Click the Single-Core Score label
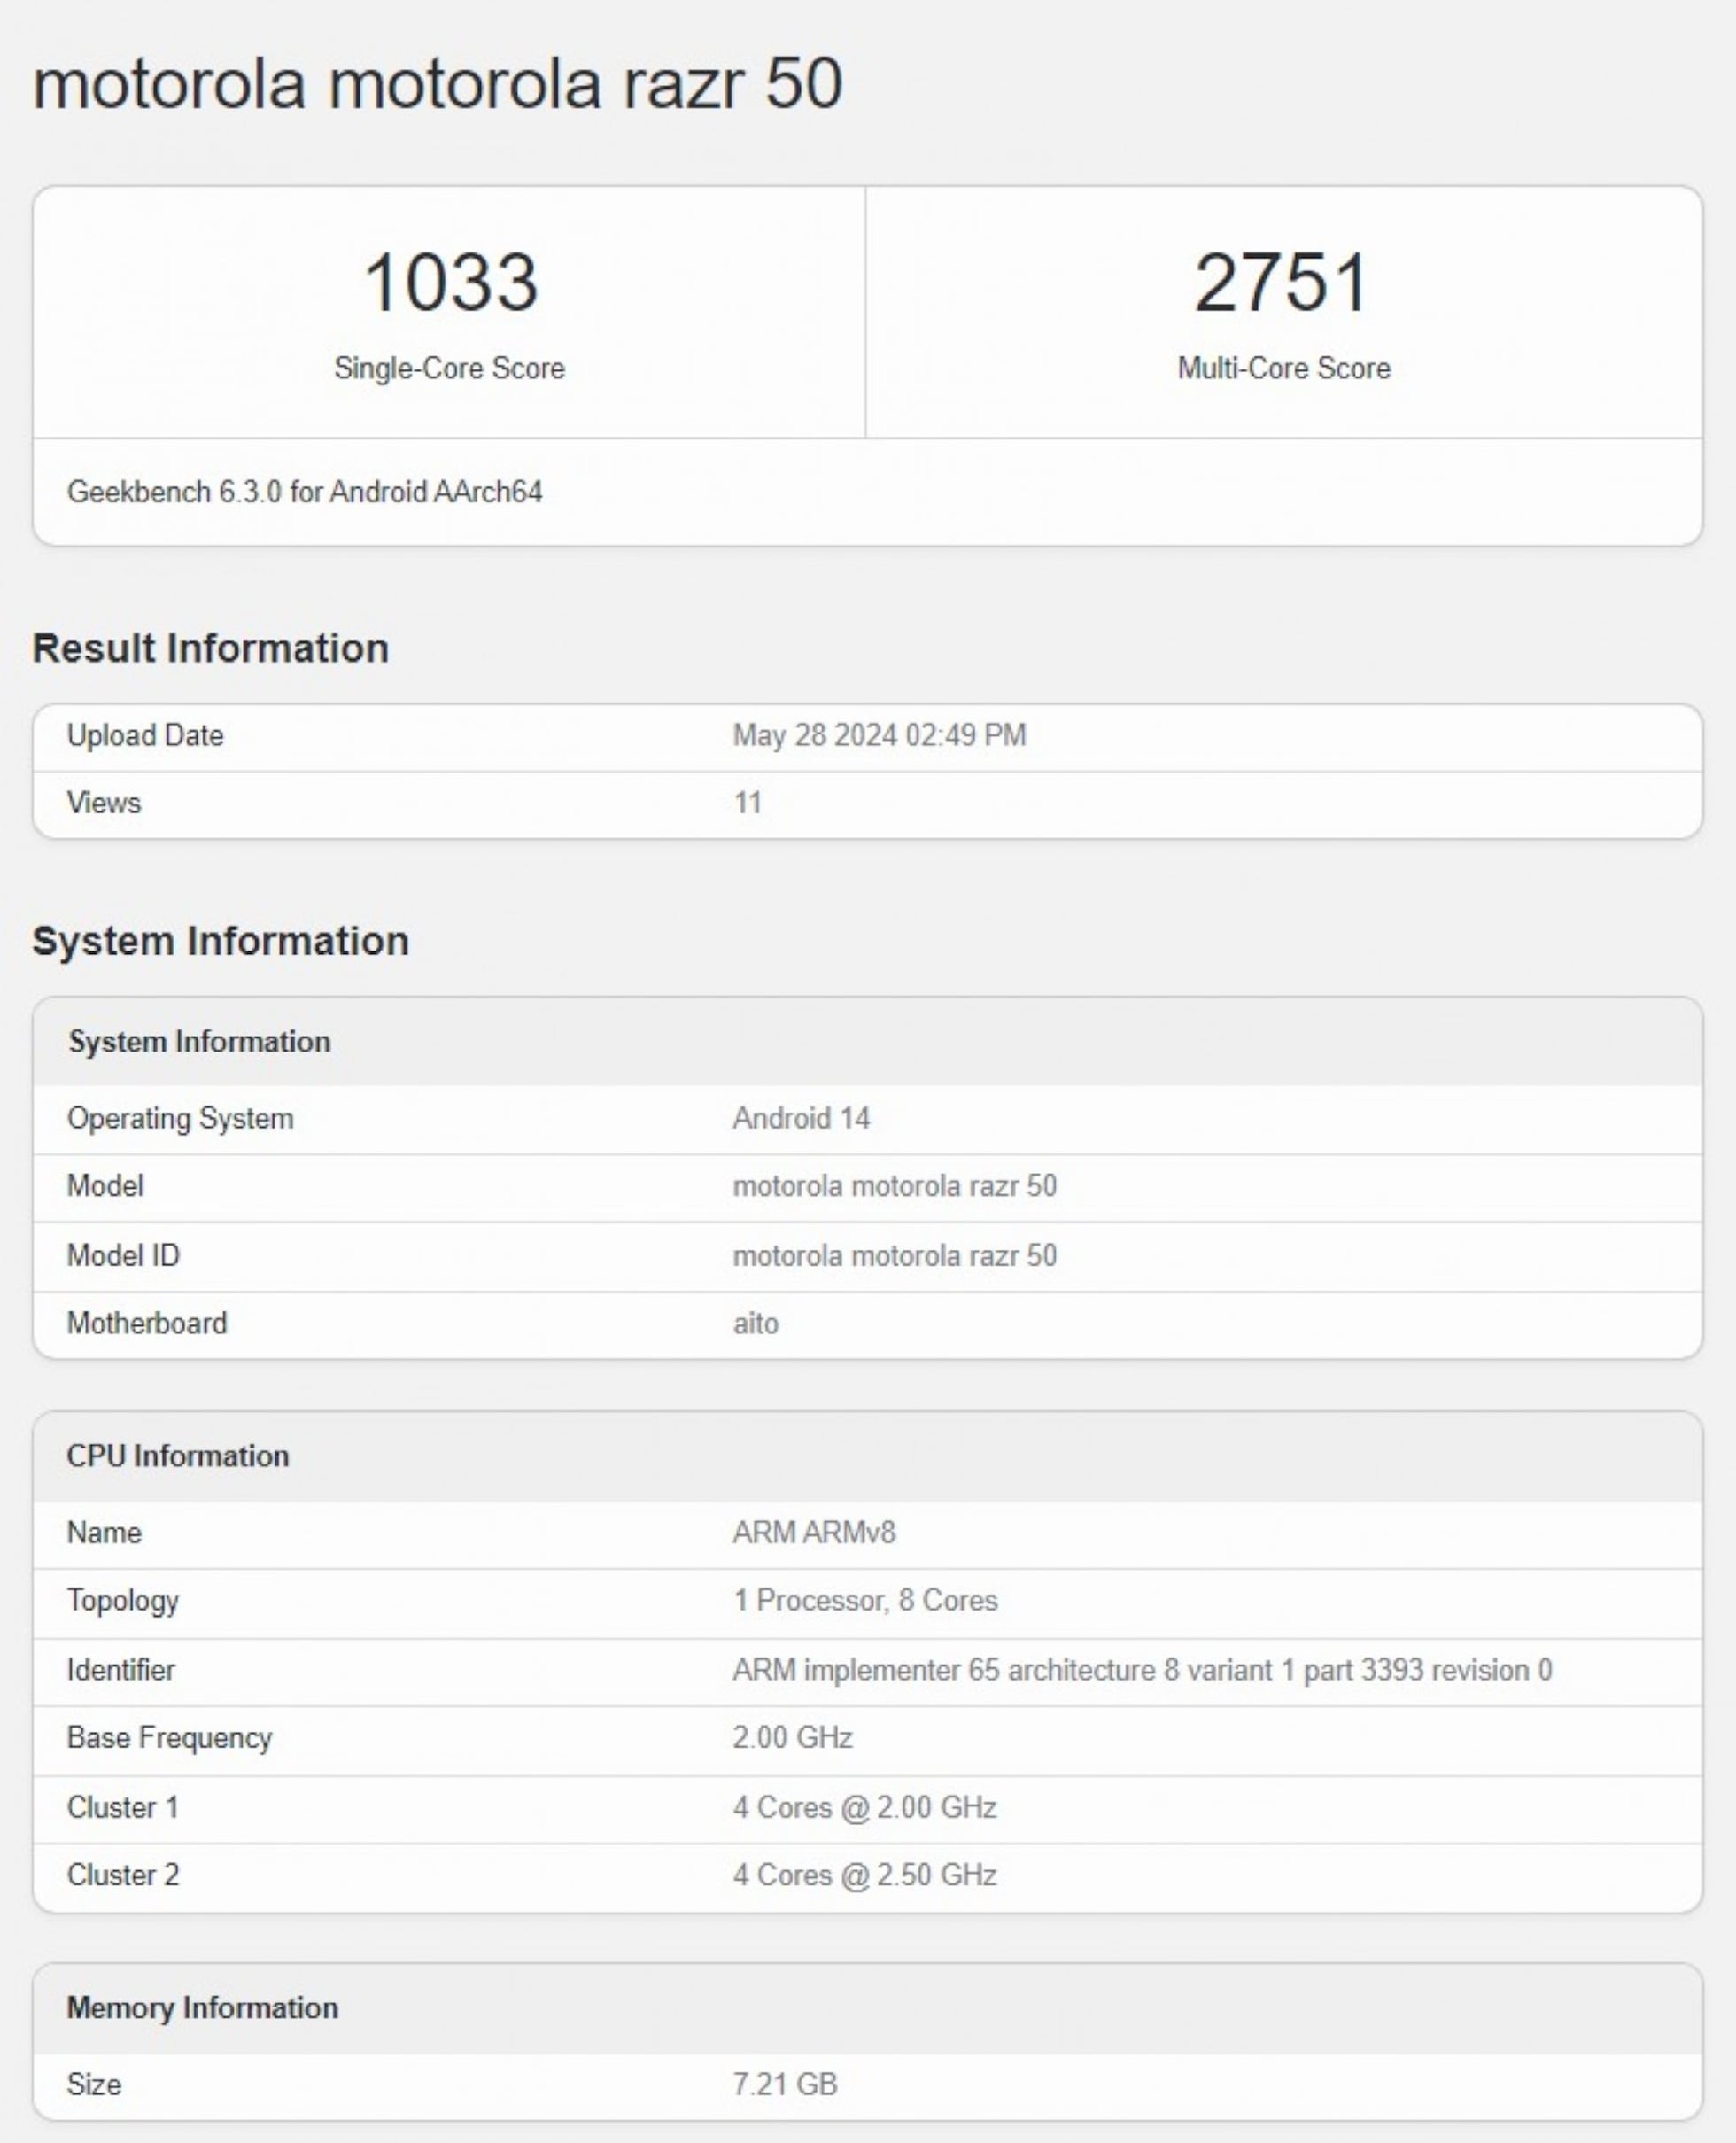1736x2143 pixels. tap(449, 368)
